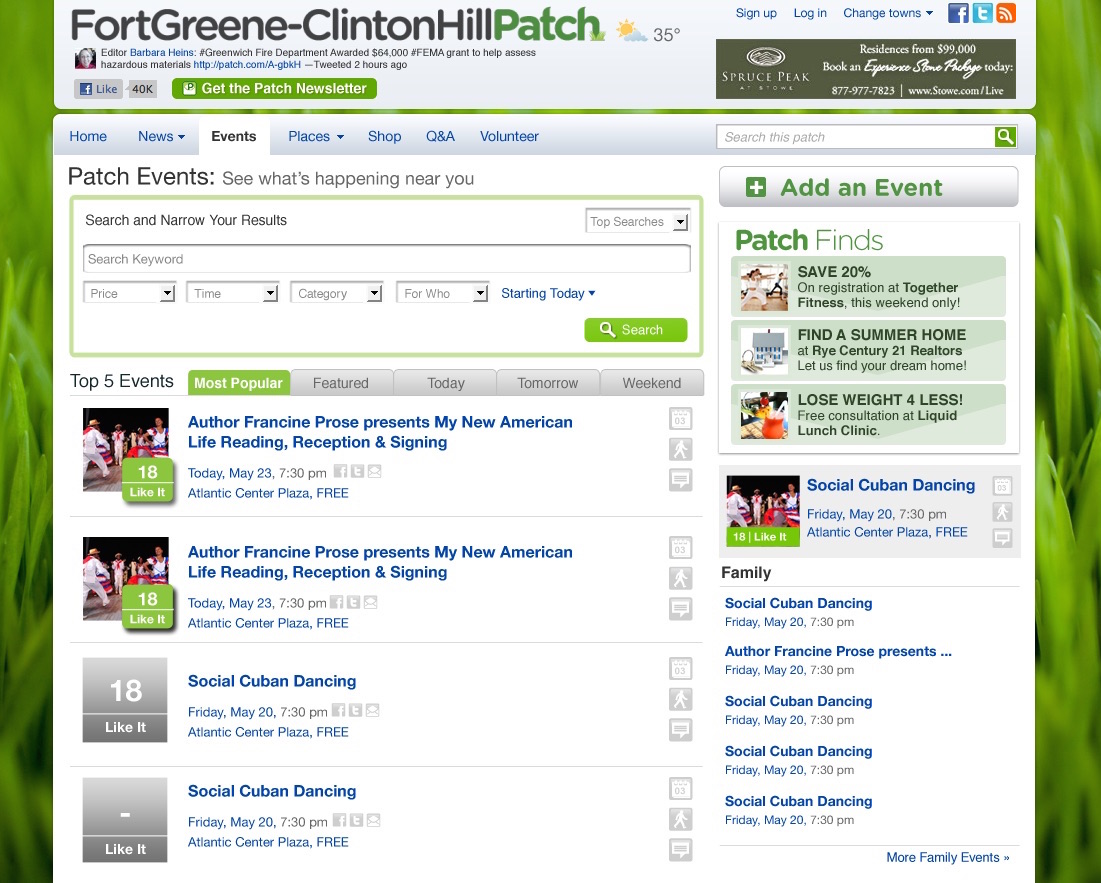Click calendar icon on the sidebar Social Cuban Dancing card
This screenshot has width=1101, height=883.
1002,486
